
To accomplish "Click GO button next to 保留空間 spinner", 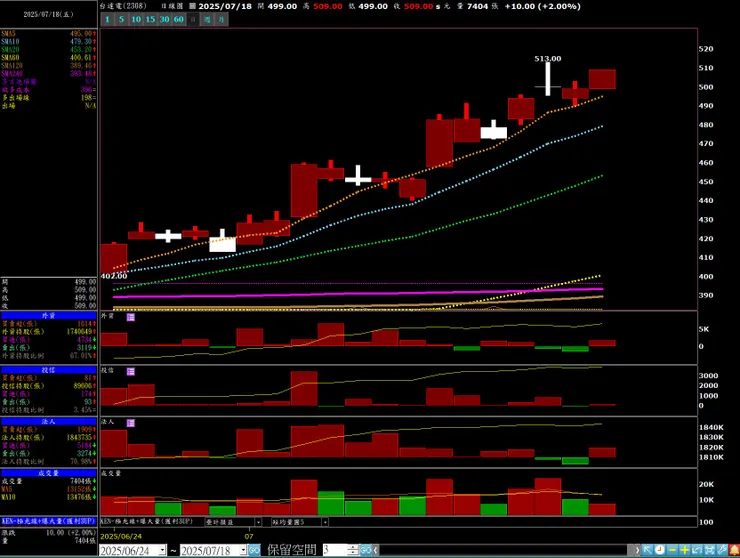I will click(x=365, y=550).
